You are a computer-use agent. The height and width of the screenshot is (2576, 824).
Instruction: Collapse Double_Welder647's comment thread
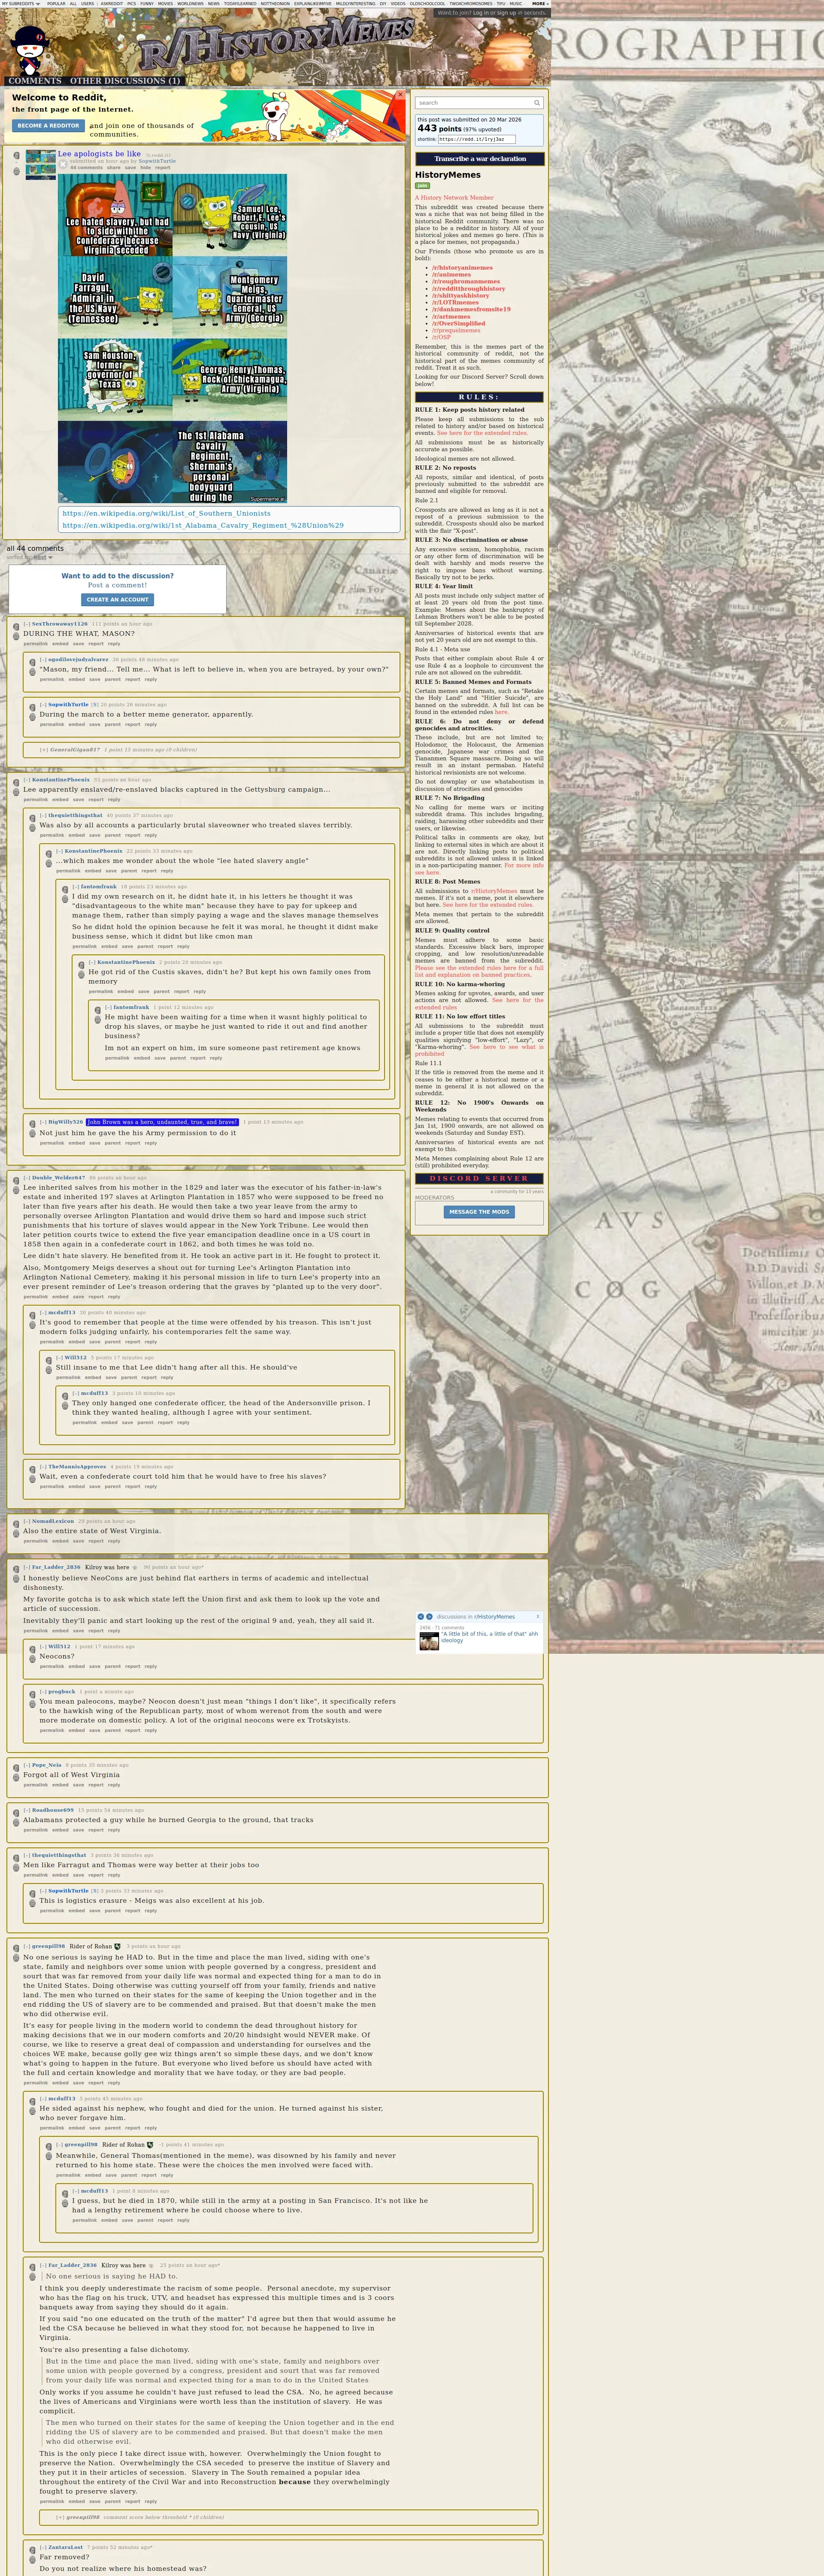27,1178
